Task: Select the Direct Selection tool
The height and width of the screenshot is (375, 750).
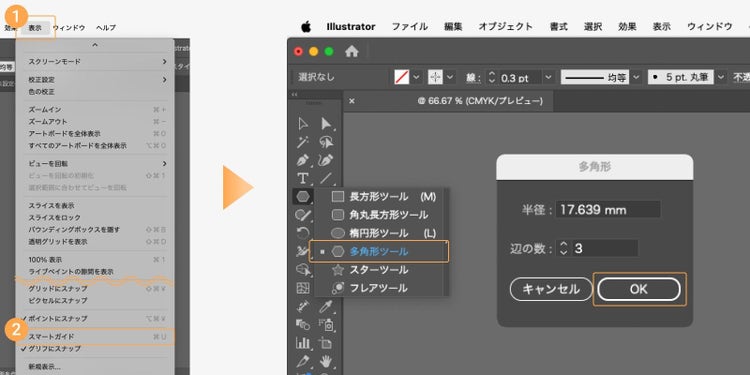Action: coord(326,124)
